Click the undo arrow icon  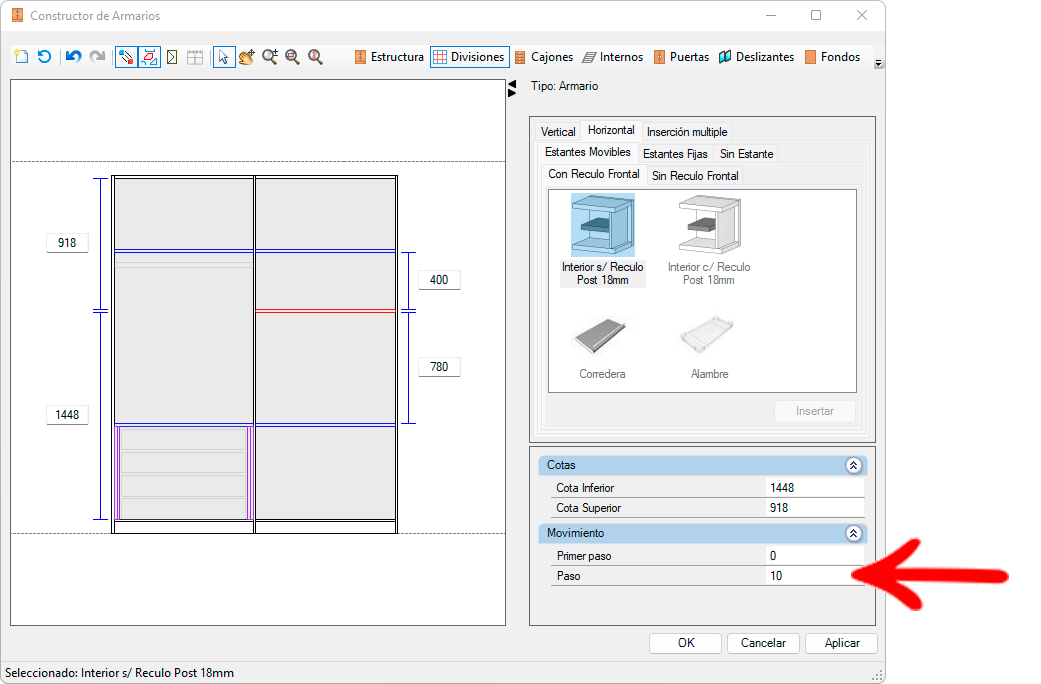[73, 57]
